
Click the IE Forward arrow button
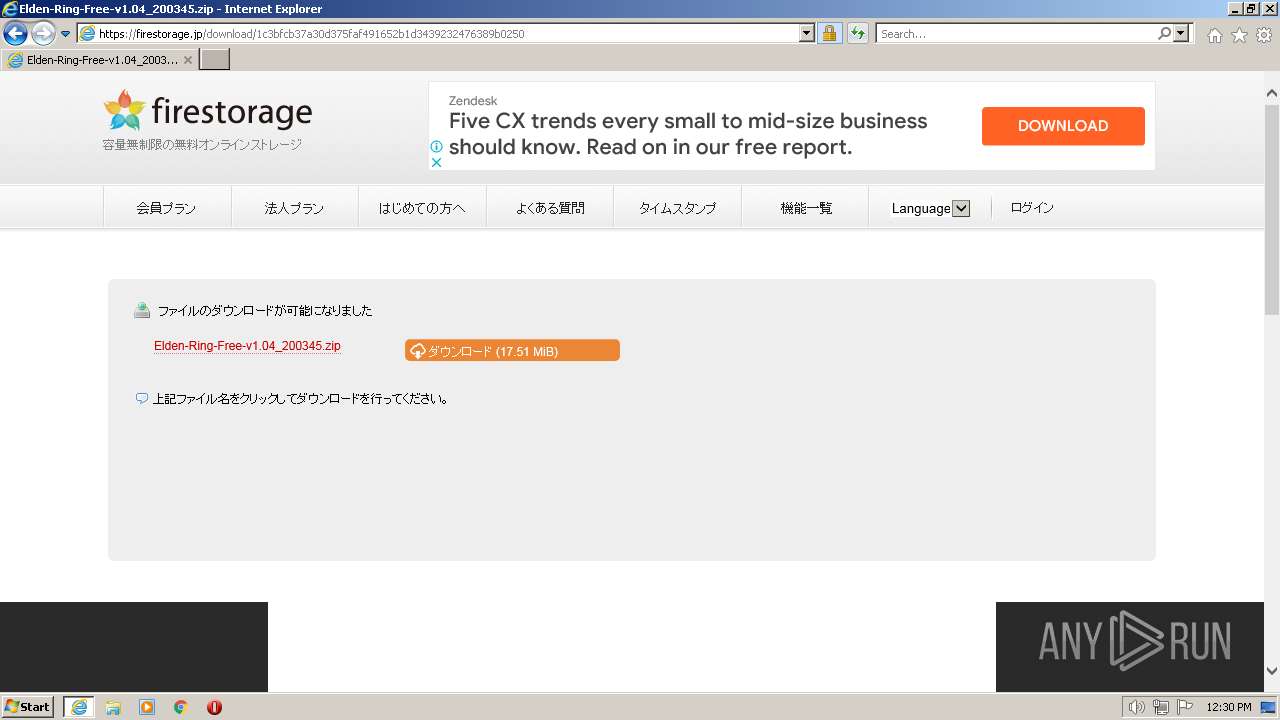[42, 33]
